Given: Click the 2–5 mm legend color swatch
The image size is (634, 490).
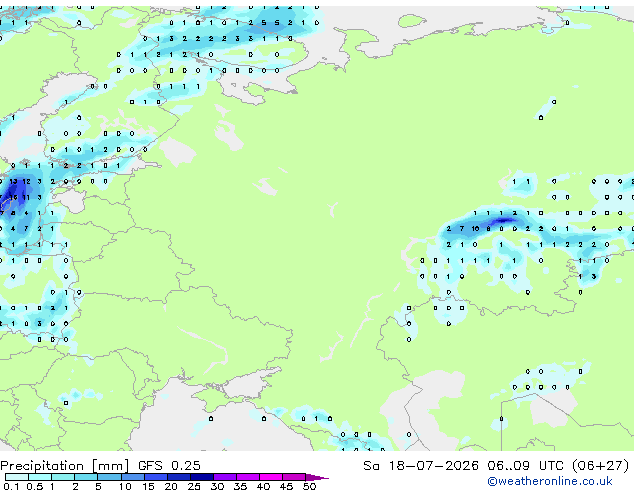Looking at the screenshot, I should click(x=86, y=477).
